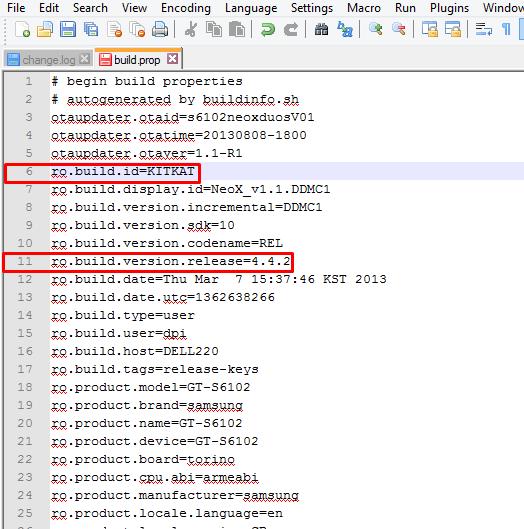Screen dimensions: 524x529
Task: Click the line ro.product.board=torino
Action: [143, 460]
